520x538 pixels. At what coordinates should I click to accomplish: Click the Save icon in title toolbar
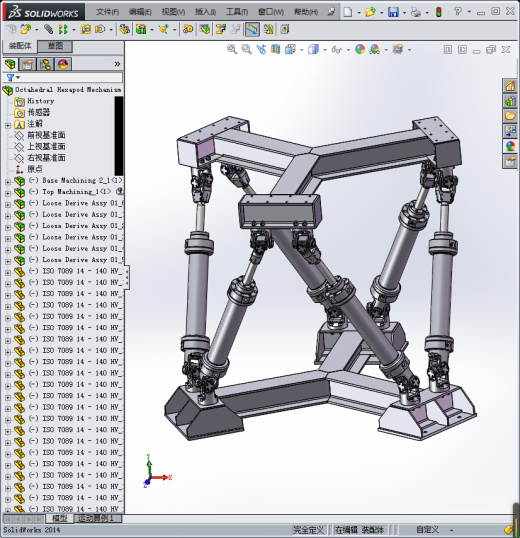(x=393, y=12)
